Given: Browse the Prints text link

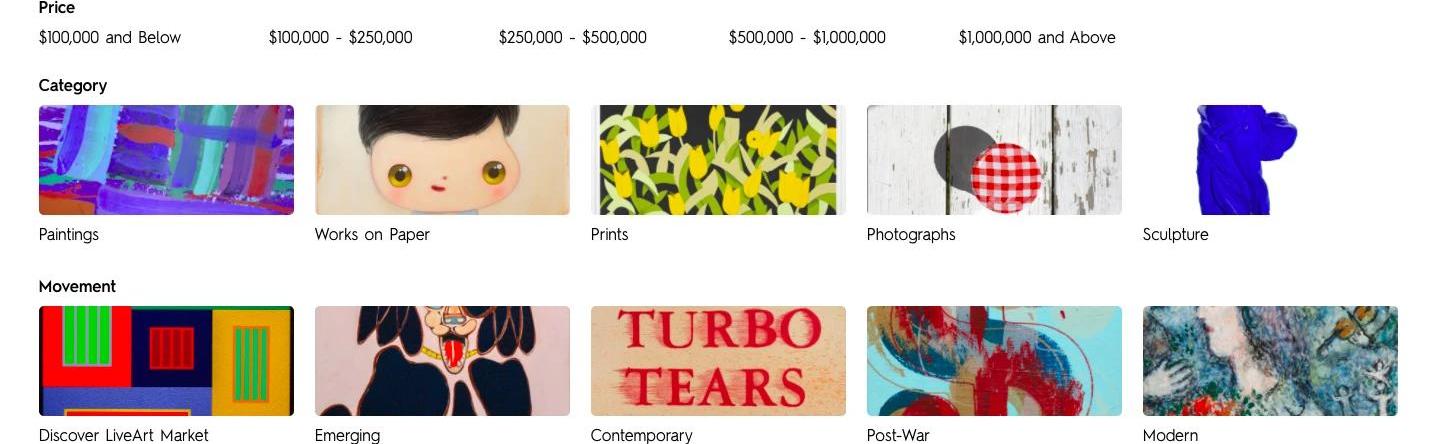Looking at the screenshot, I should 610,235.
